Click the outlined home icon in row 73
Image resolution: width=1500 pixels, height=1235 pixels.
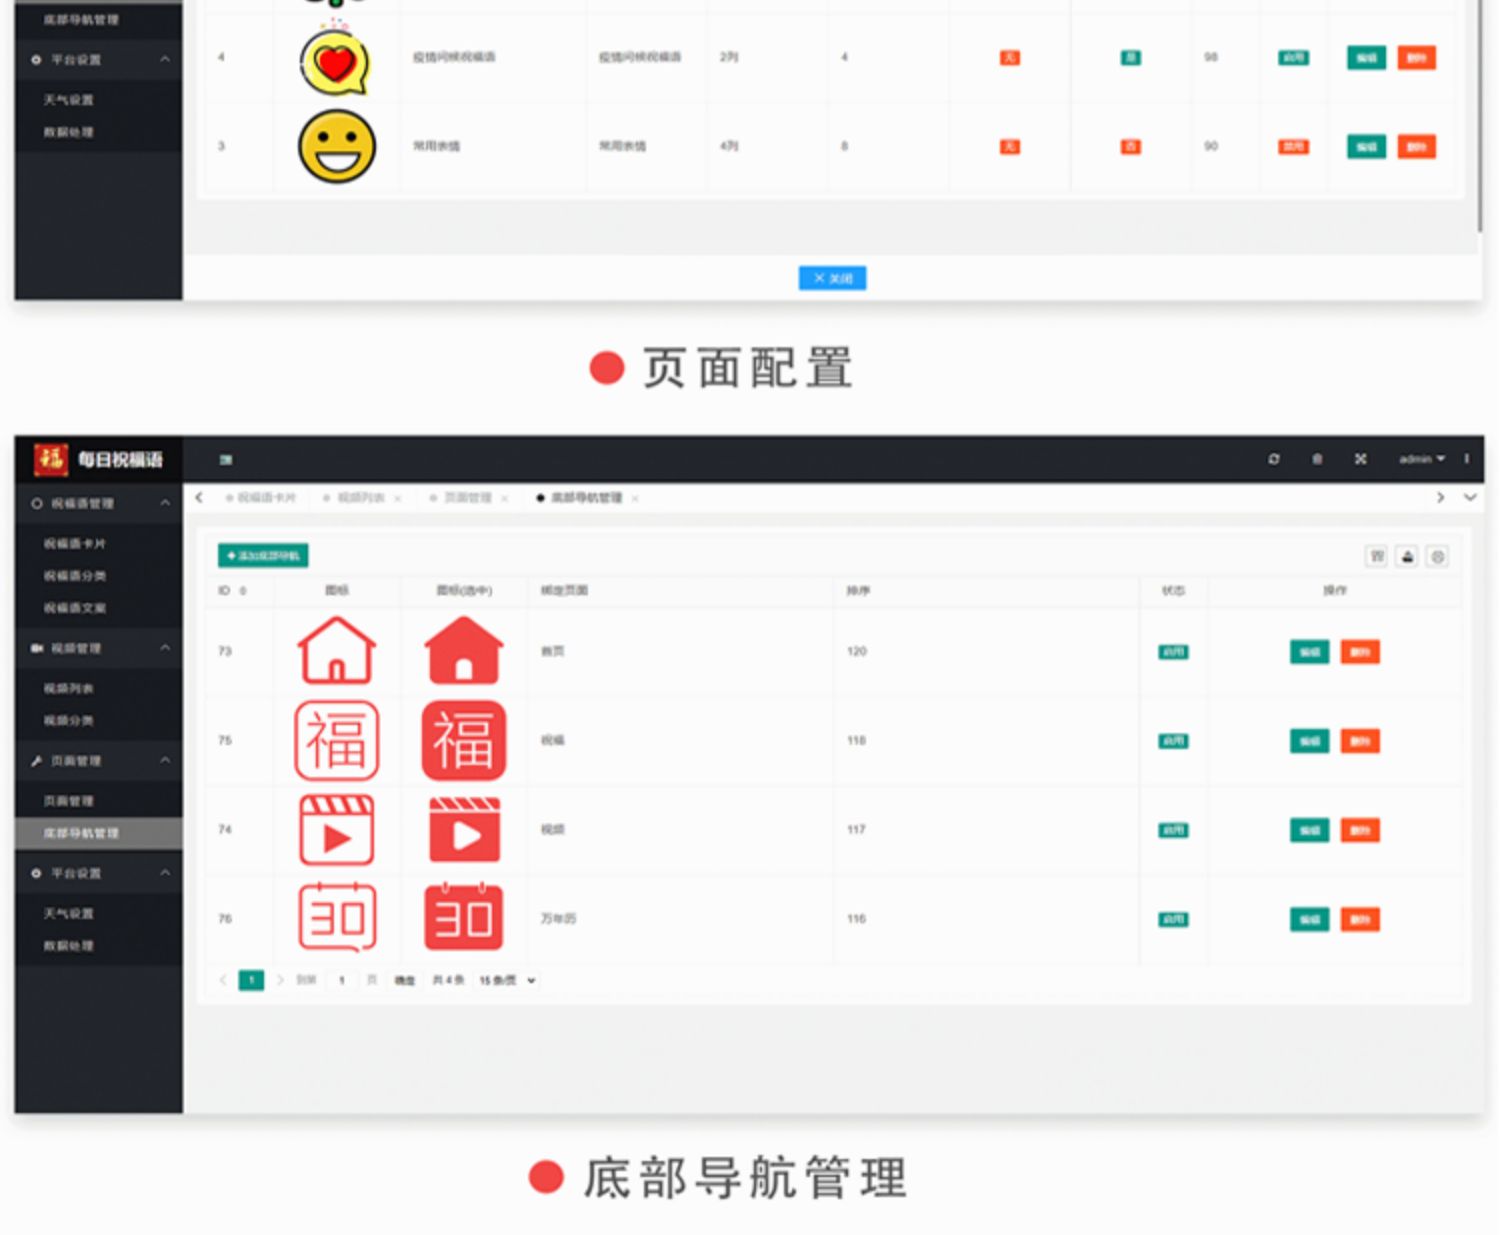click(337, 651)
